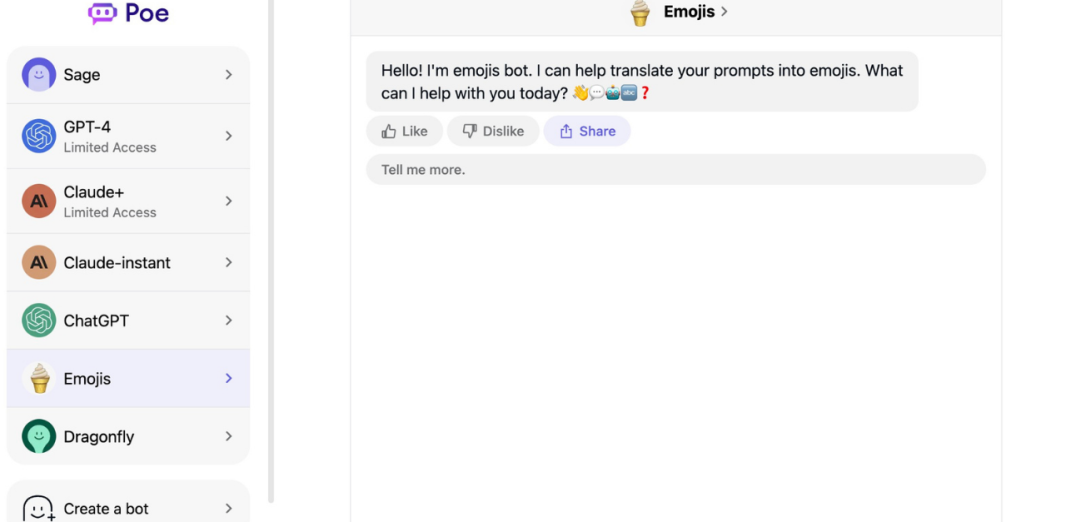Choose the Claude+ avatar icon
The height and width of the screenshot is (522, 1066).
click(x=39, y=201)
